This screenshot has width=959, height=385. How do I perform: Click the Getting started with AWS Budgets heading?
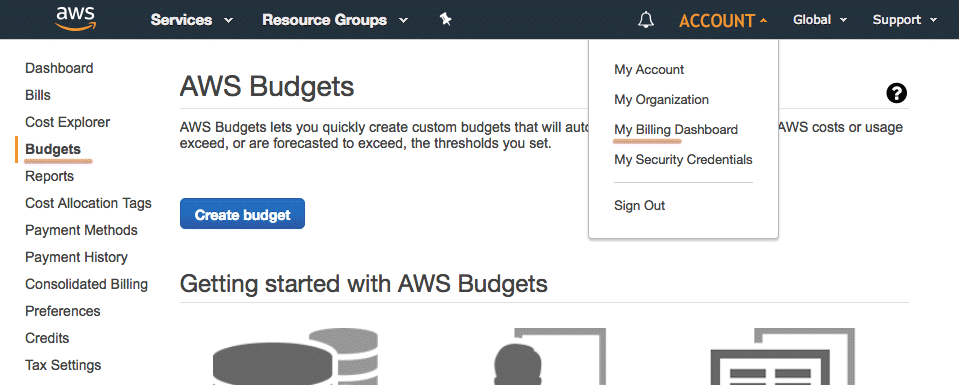(x=363, y=284)
